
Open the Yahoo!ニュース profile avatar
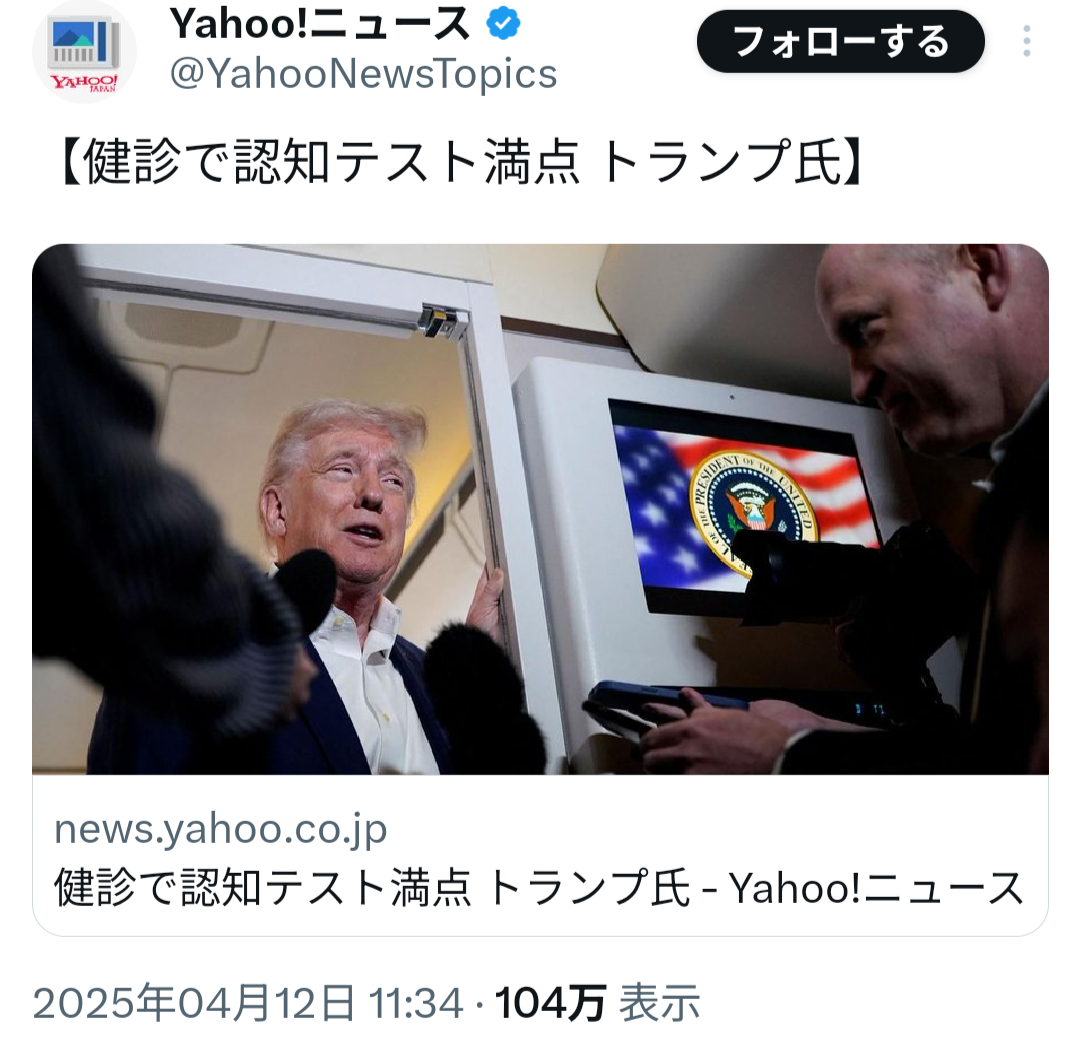click(x=84, y=52)
